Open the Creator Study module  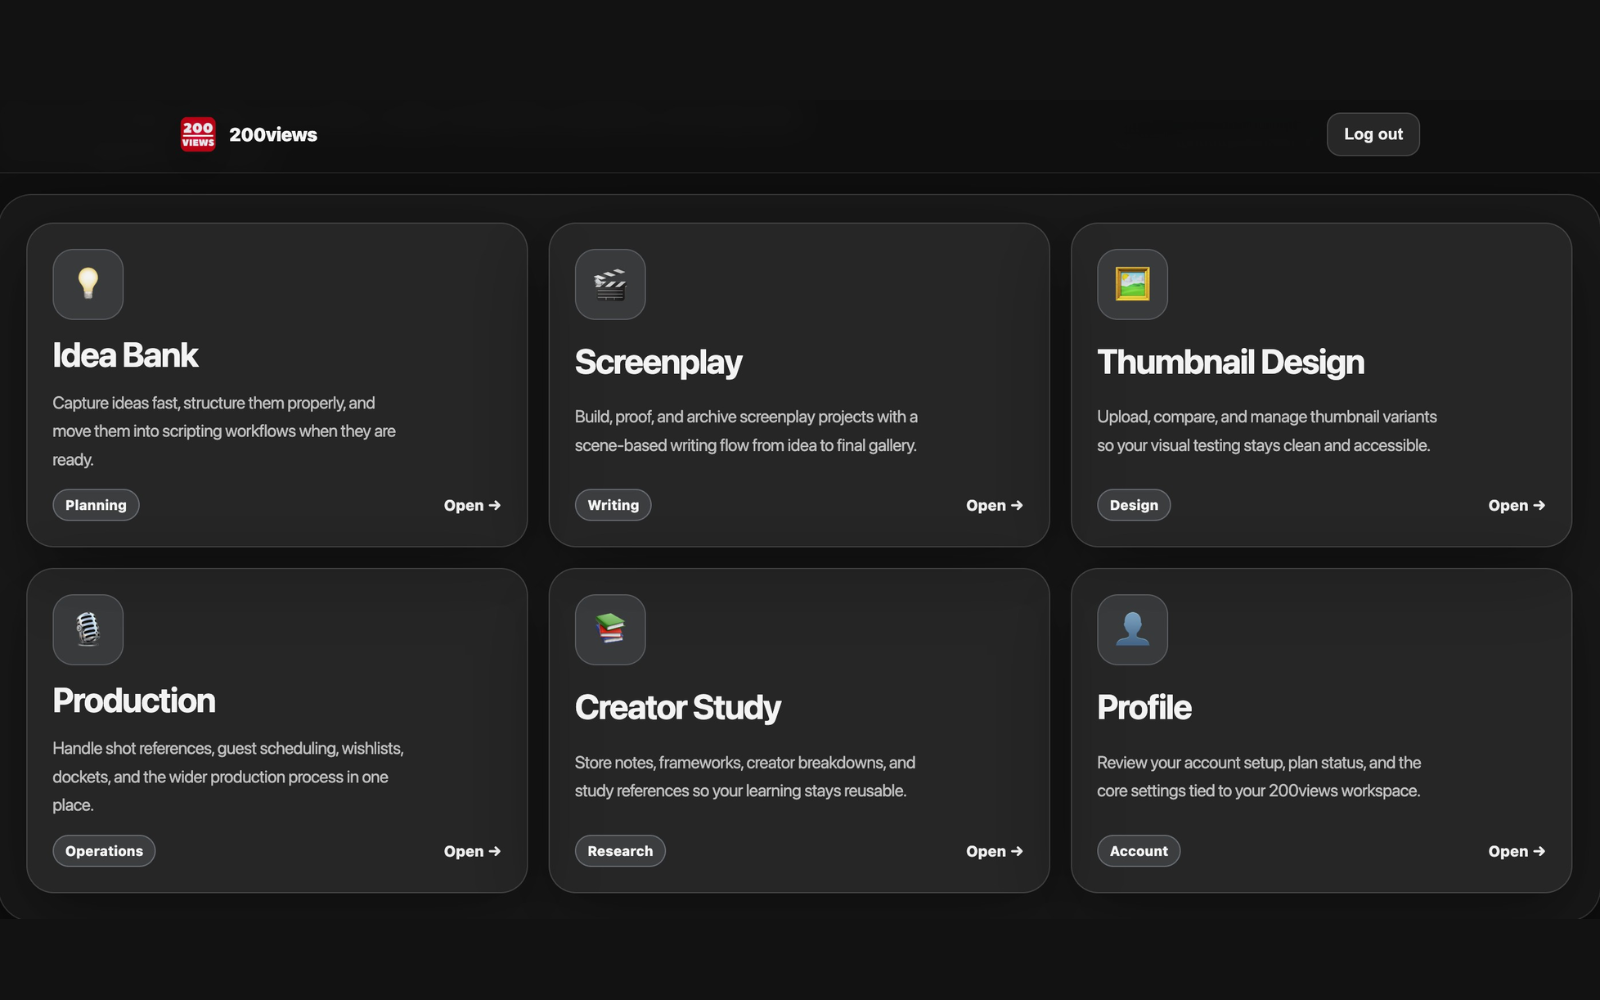[x=993, y=851]
